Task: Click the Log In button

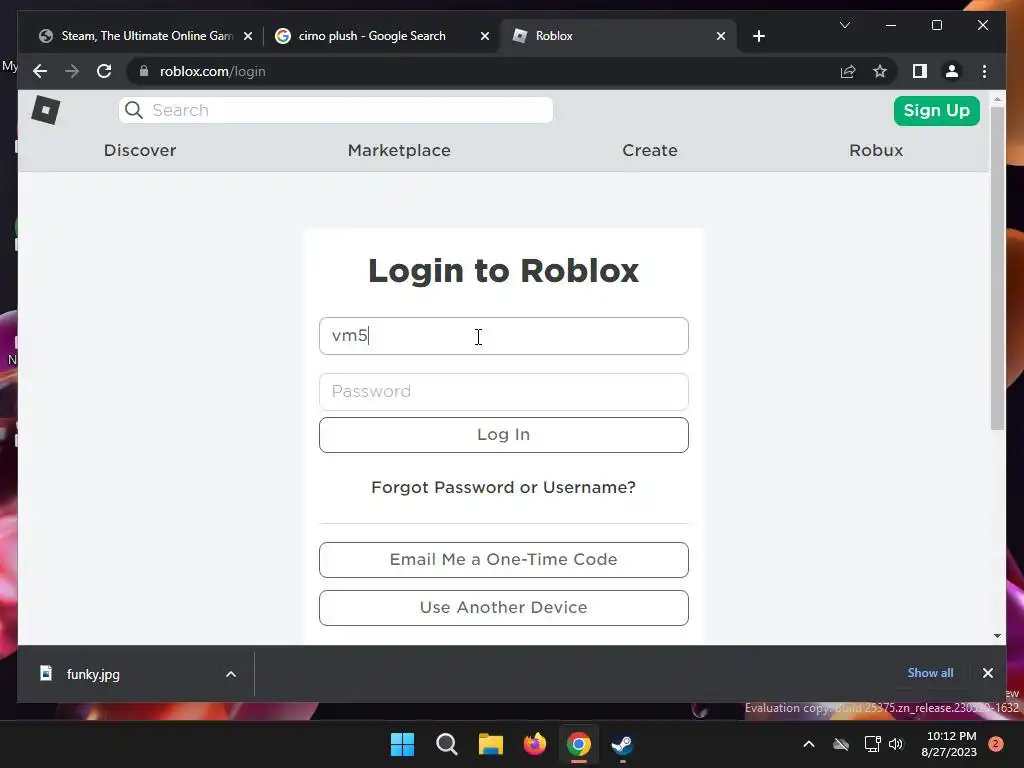Action: point(504,435)
